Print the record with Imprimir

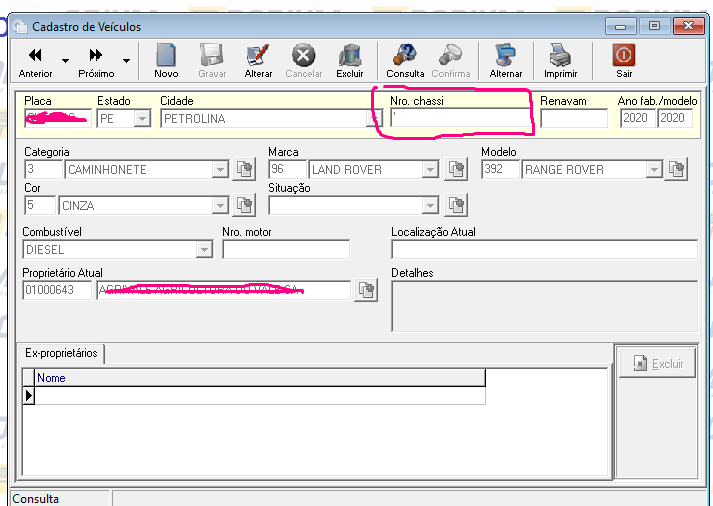click(560, 61)
